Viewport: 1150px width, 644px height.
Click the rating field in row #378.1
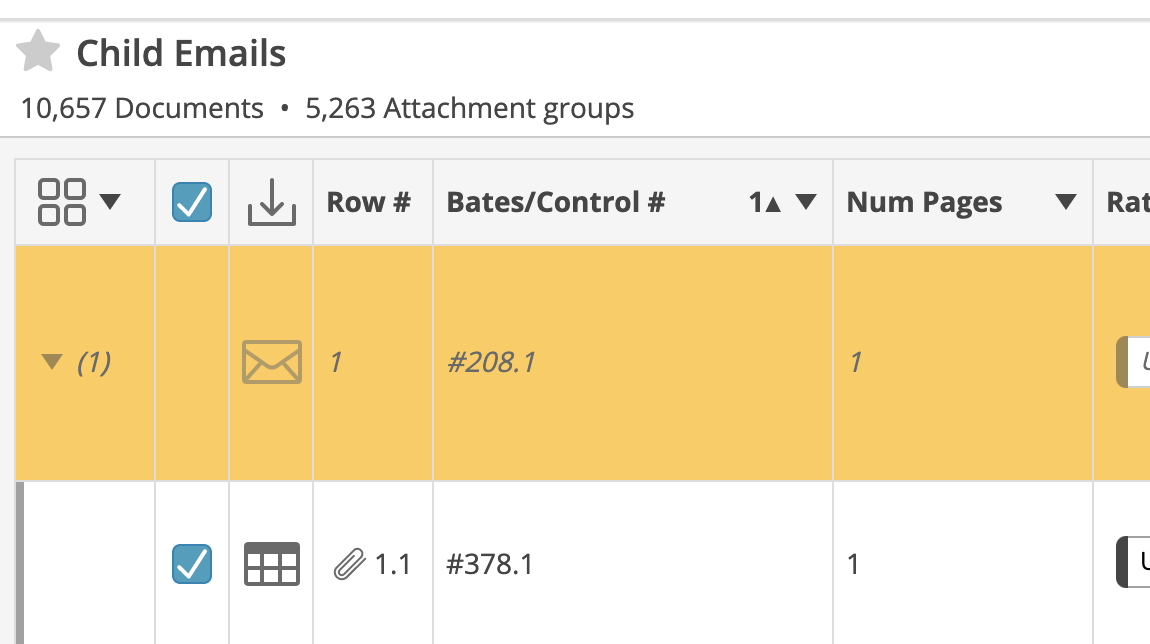tap(1132, 562)
